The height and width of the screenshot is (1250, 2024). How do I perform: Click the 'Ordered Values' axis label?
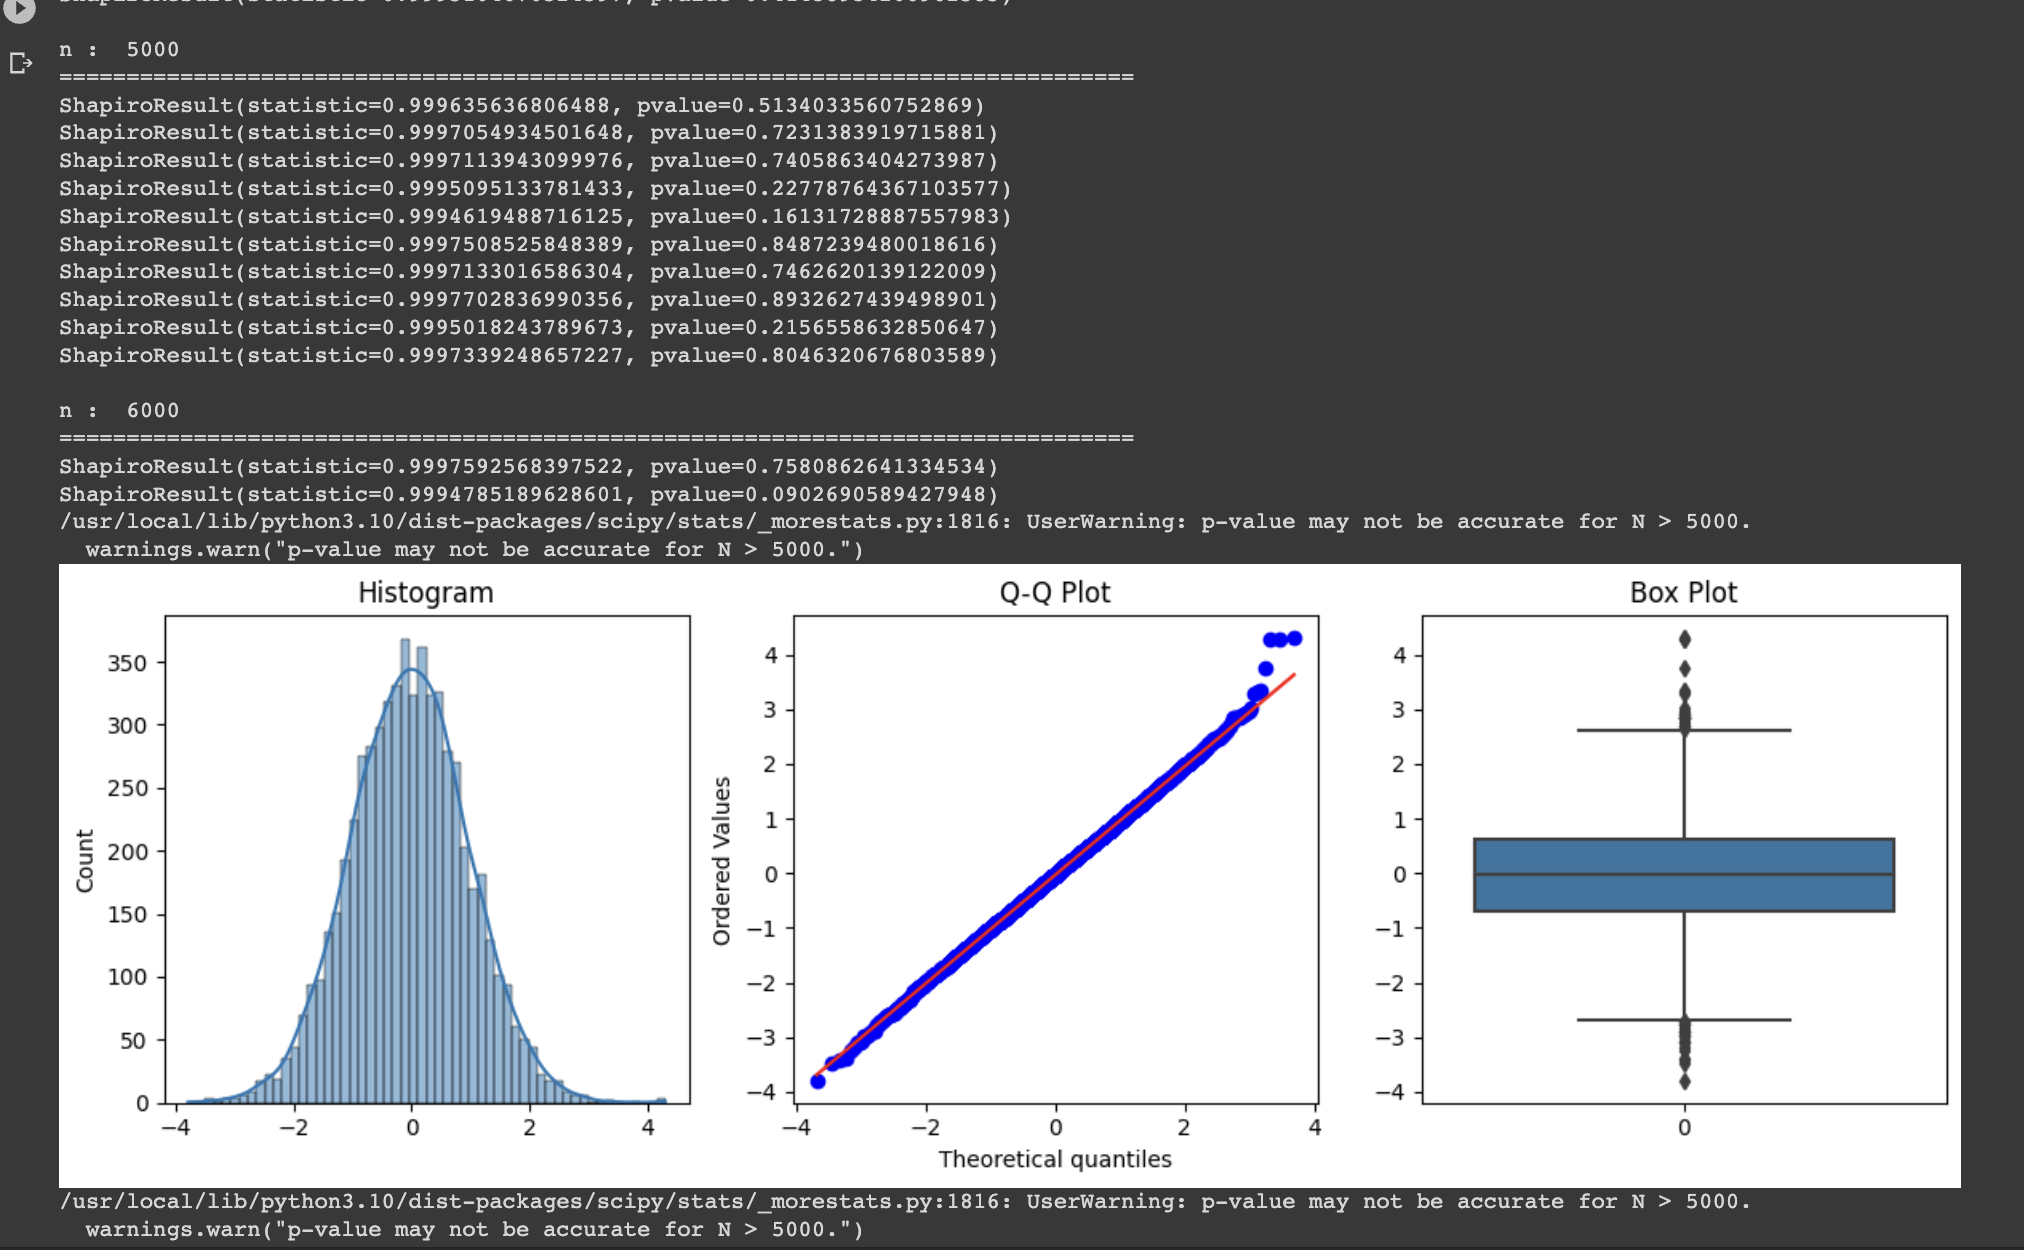click(721, 861)
